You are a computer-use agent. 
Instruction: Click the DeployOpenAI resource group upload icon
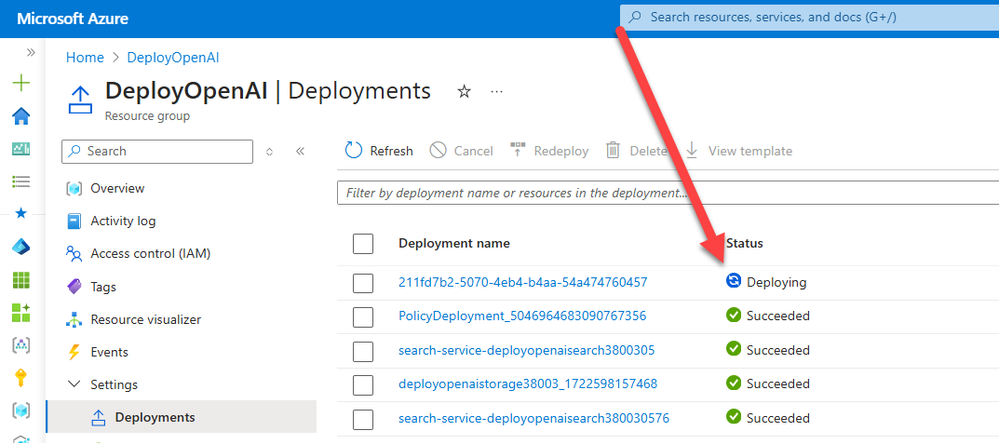tap(80, 100)
